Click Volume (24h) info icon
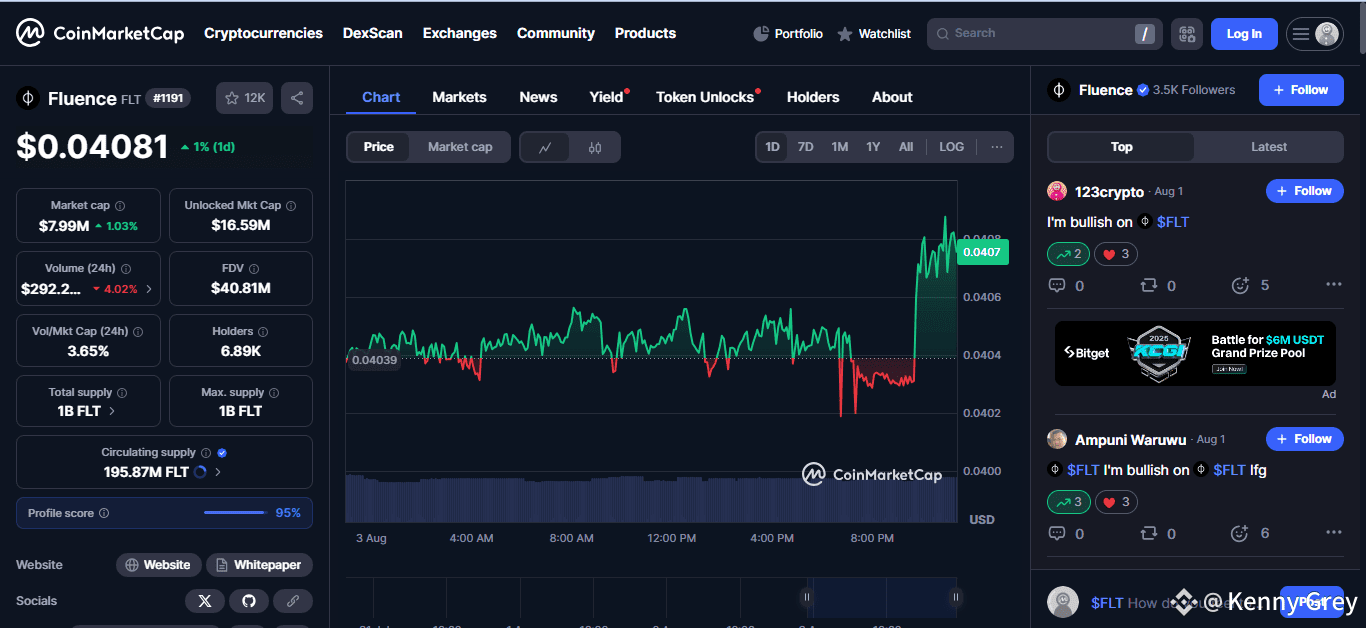 (127, 269)
